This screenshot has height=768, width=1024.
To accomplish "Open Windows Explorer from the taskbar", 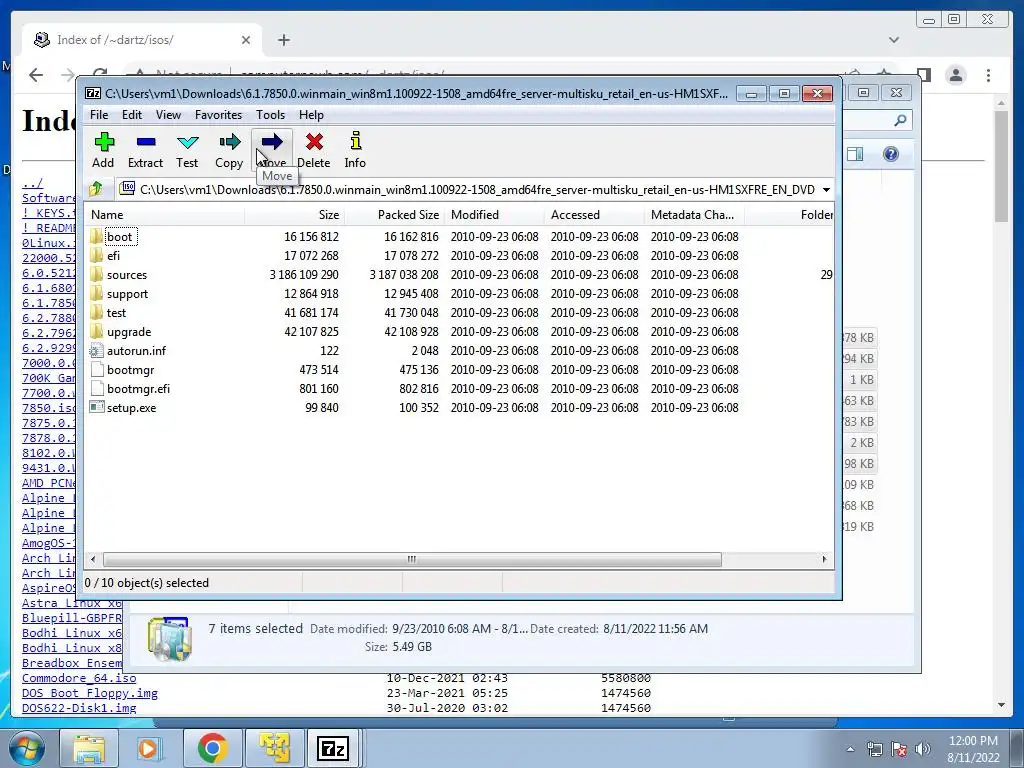I will (89, 748).
